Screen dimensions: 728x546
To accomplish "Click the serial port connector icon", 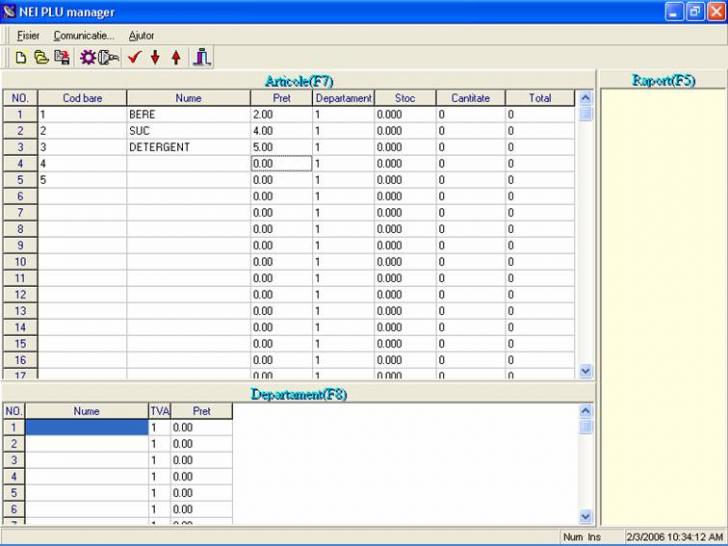I will [109, 57].
